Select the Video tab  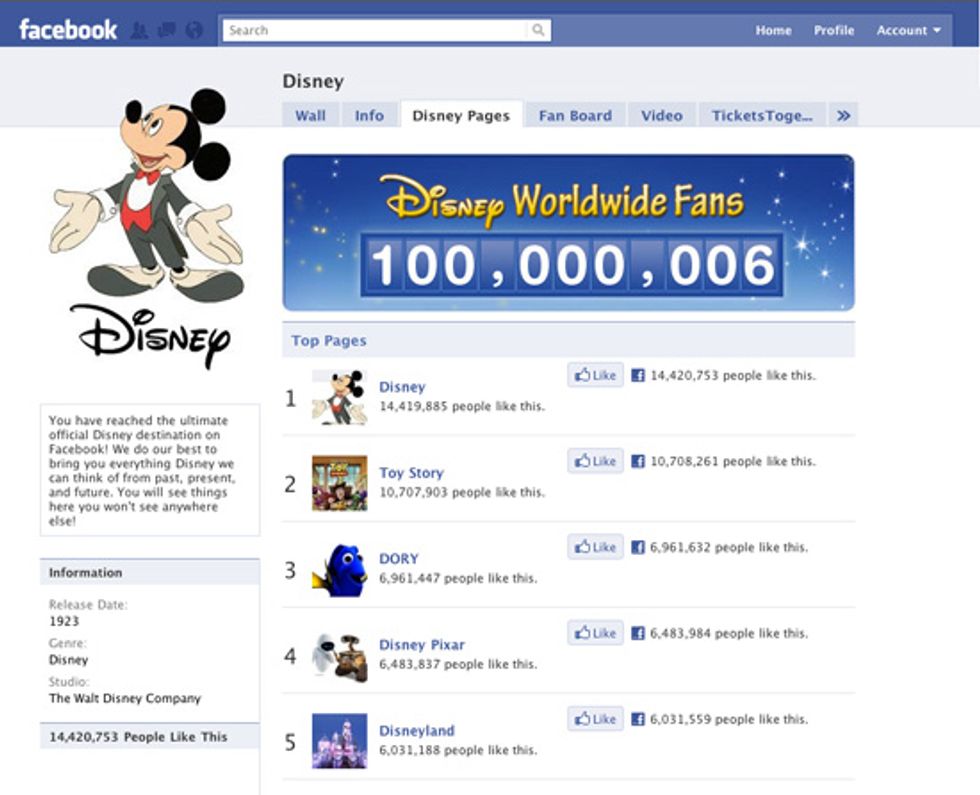(661, 116)
